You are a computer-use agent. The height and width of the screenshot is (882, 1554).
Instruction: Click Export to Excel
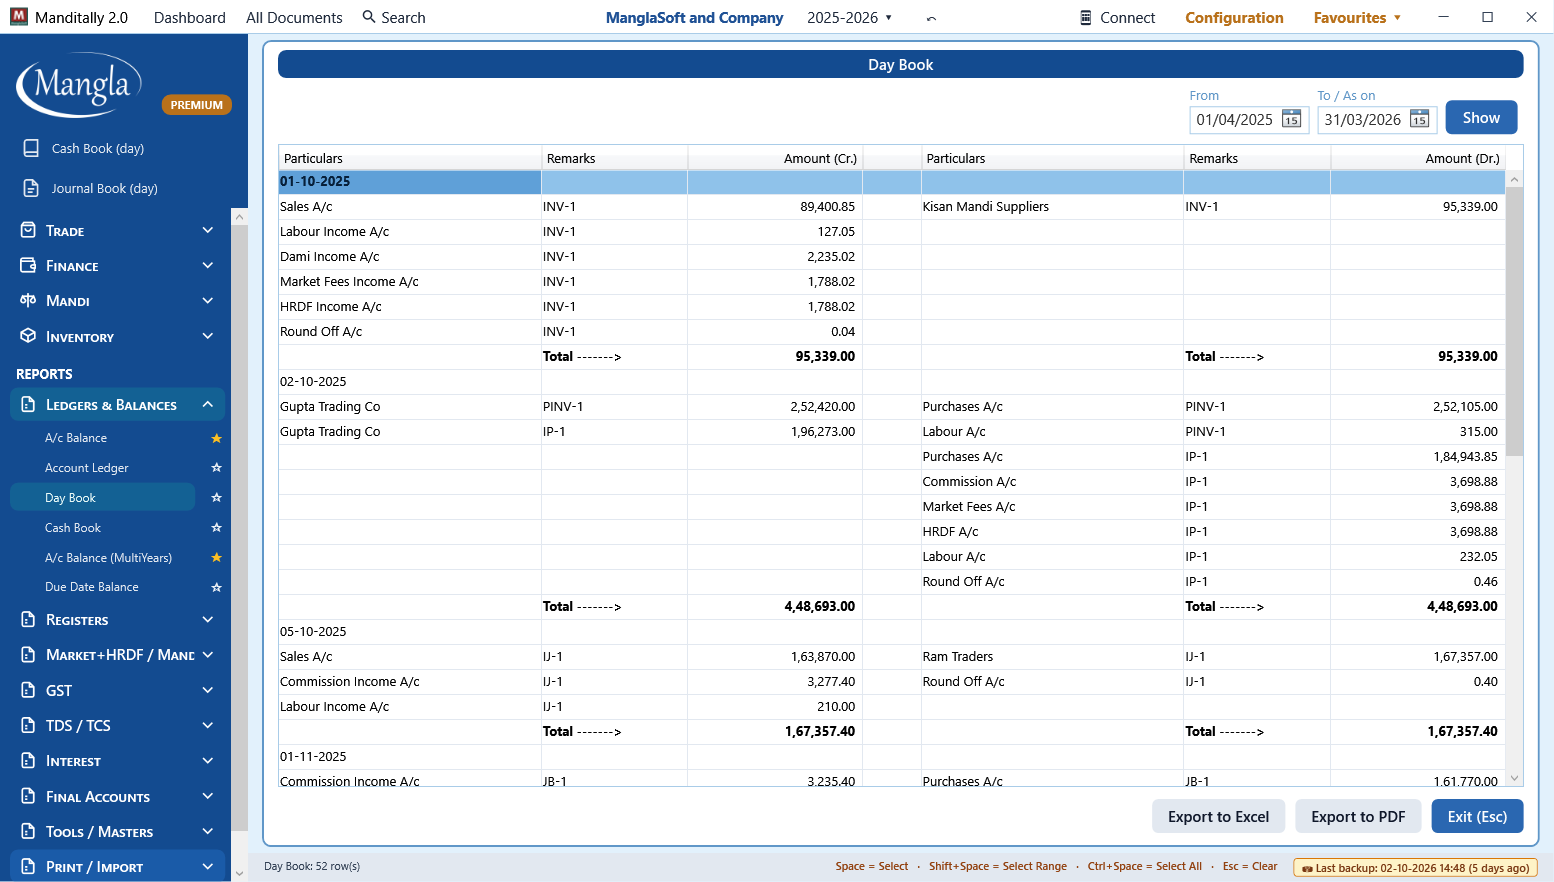[1218, 817]
